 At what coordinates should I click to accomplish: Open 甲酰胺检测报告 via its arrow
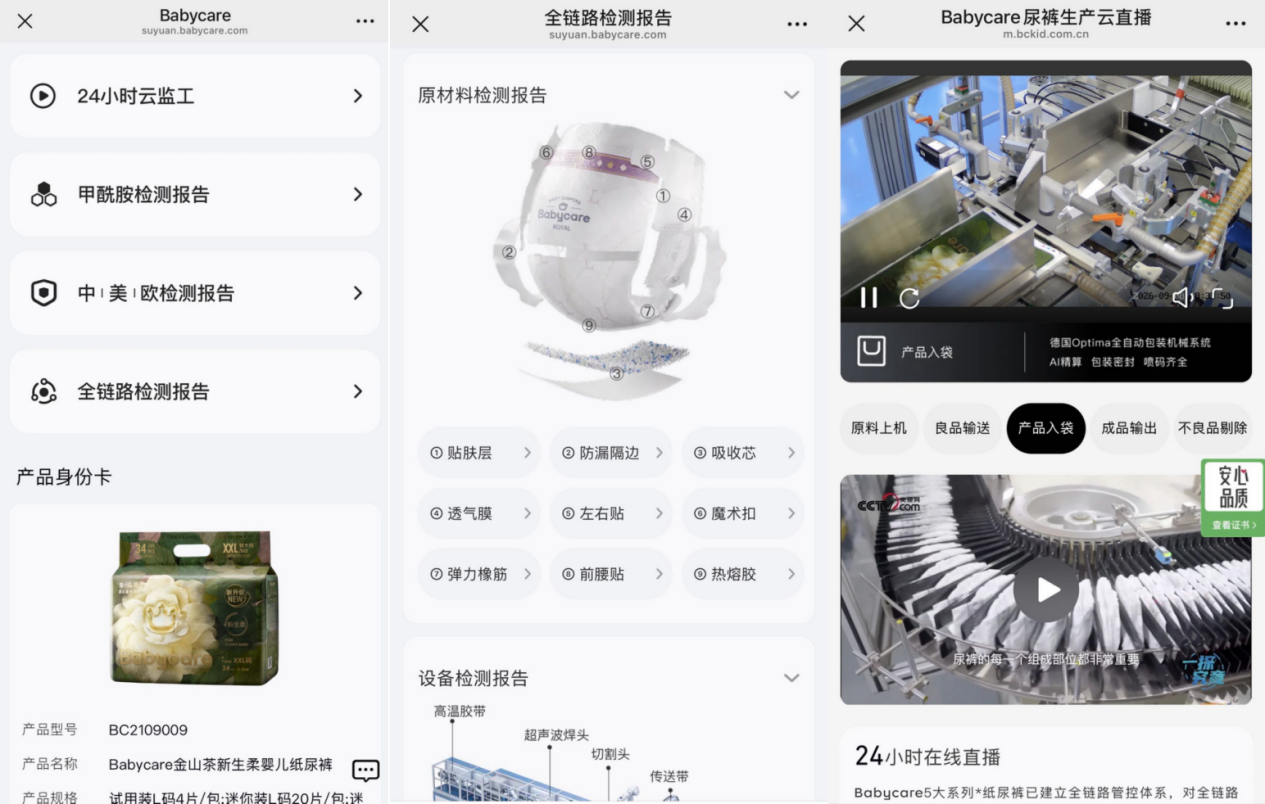pyautogui.click(x=357, y=194)
